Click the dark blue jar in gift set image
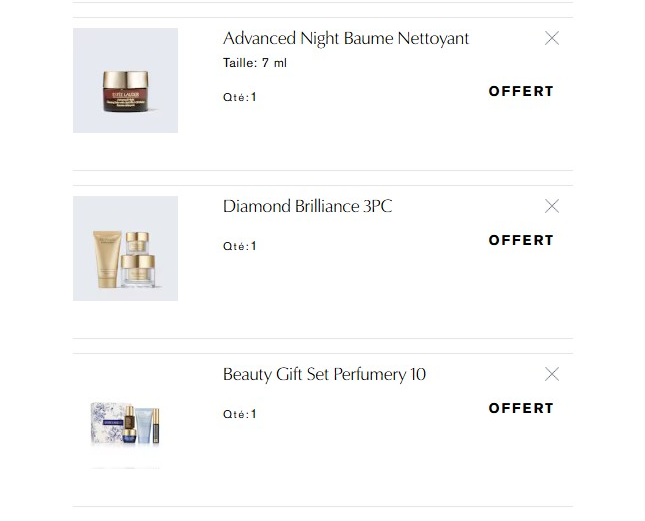Viewport: 645px width, 521px height. [x=129, y=436]
